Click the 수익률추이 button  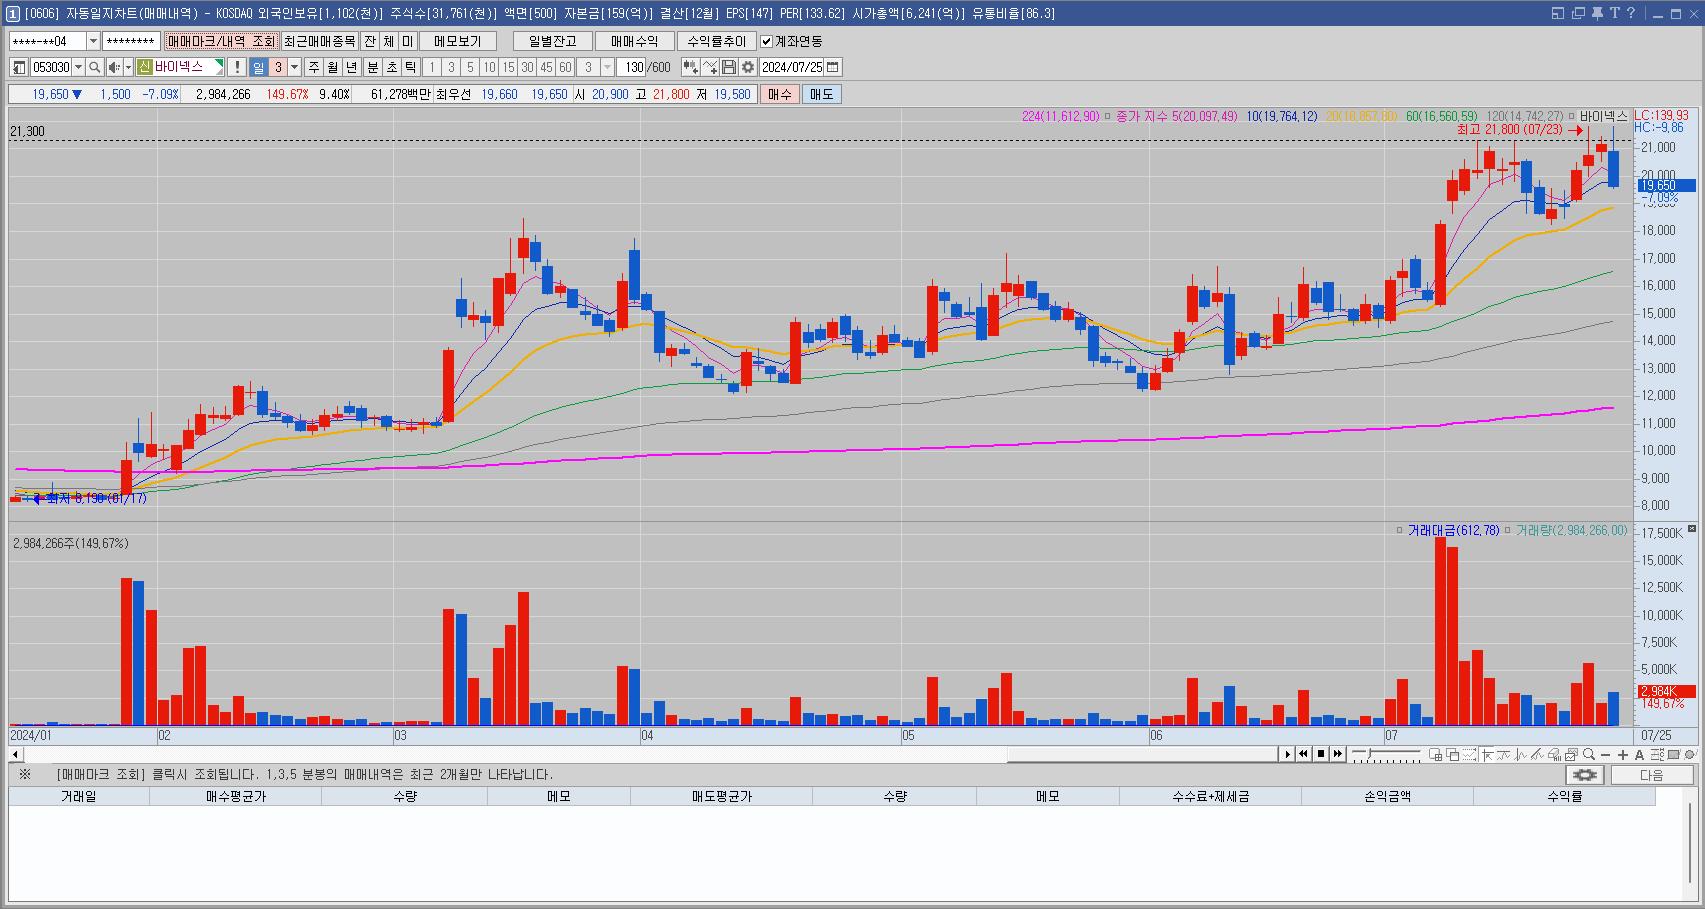coord(717,41)
